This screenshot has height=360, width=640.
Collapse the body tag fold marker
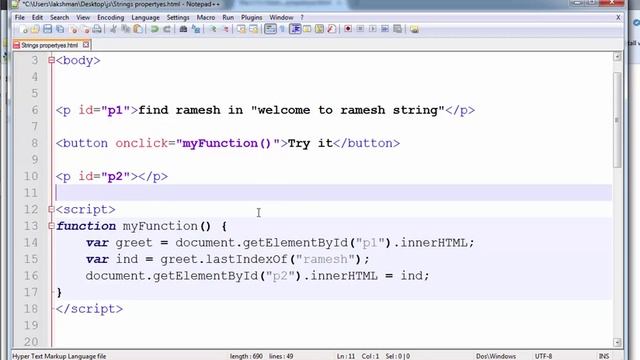coord(51,60)
